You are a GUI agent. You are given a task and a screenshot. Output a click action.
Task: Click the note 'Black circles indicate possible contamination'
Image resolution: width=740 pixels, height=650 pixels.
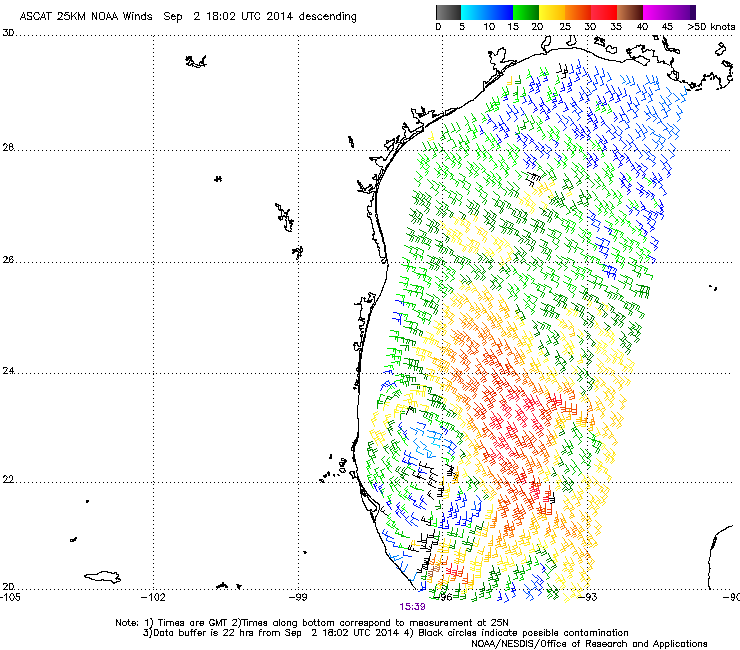(523, 633)
